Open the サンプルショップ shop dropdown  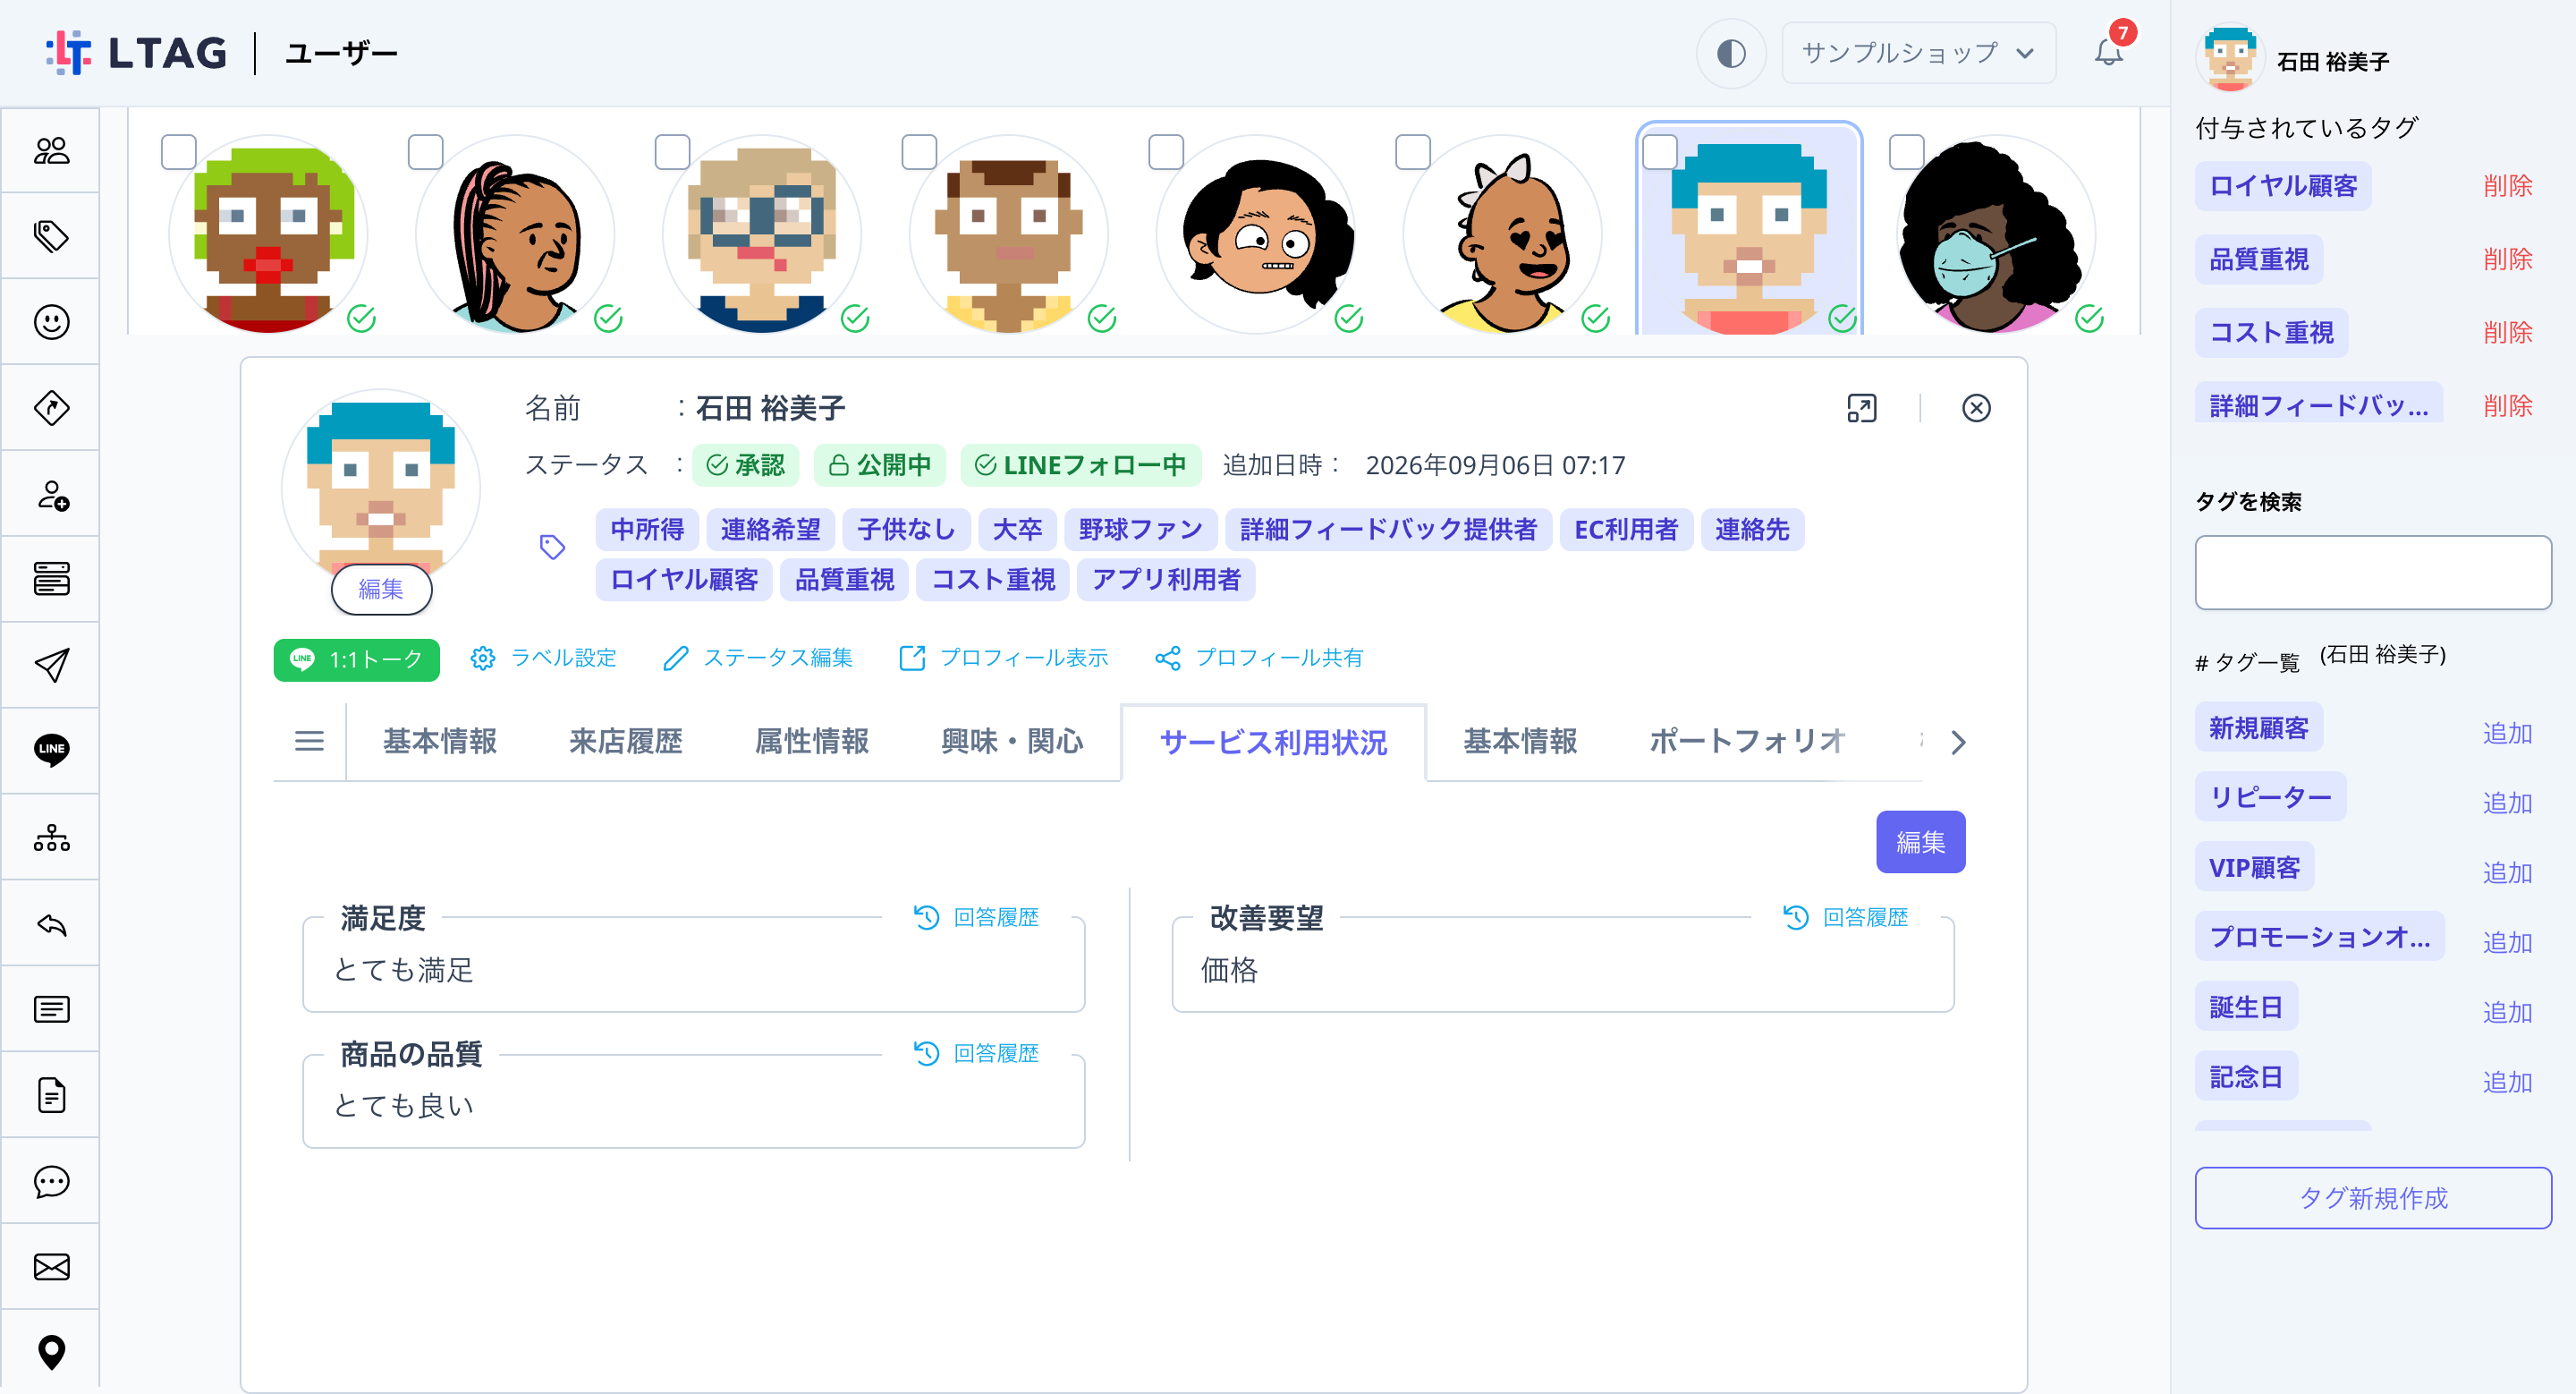coord(1918,53)
